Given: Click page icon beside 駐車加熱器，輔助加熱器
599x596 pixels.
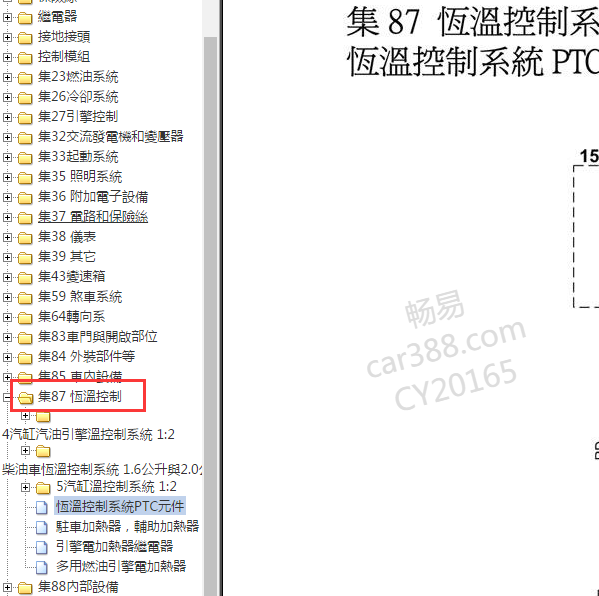Looking at the screenshot, I should (x=42, y=527).
